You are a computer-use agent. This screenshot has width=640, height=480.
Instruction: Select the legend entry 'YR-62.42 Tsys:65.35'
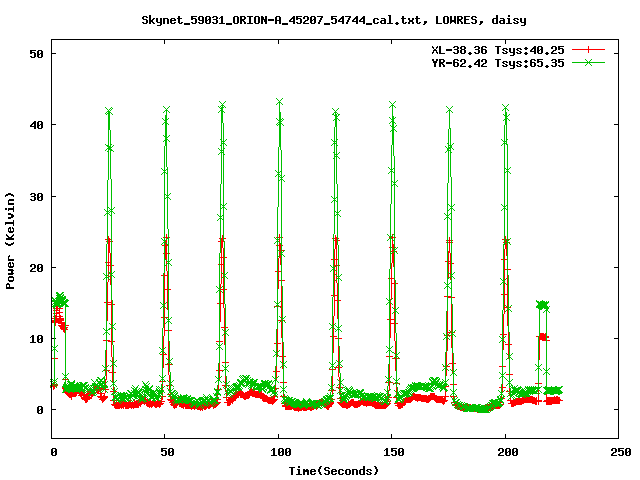(498, 63)
